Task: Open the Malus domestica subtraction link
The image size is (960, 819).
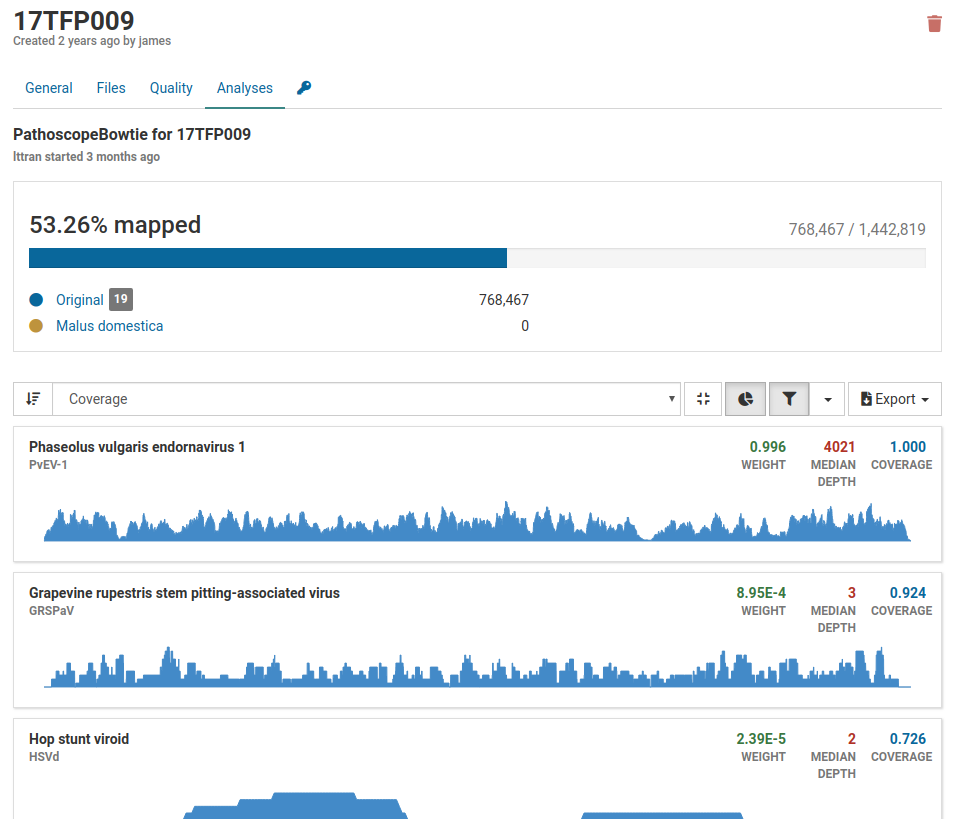Action: (x=109, y=326)
